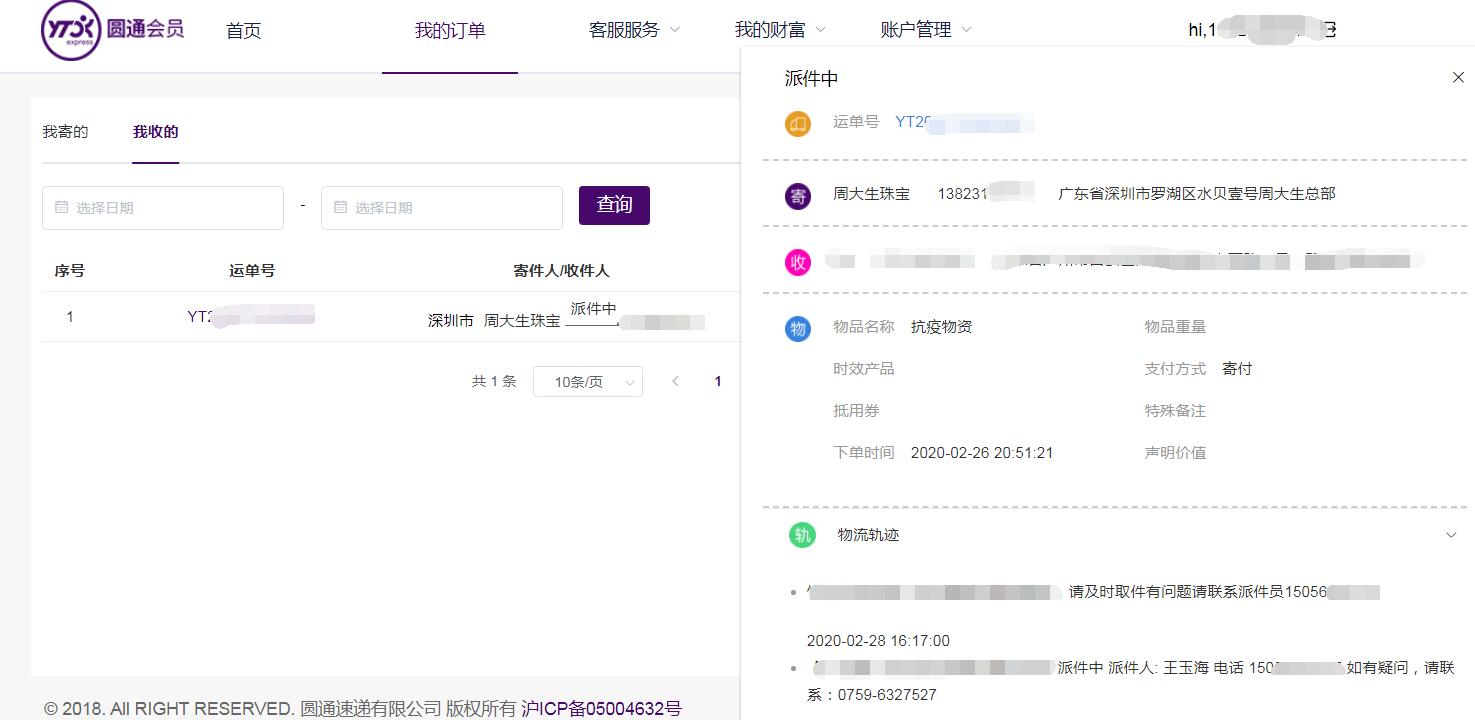Open the 账户管理 dropdown menu
Screen dimensions: 1475x720
point(926,30)
